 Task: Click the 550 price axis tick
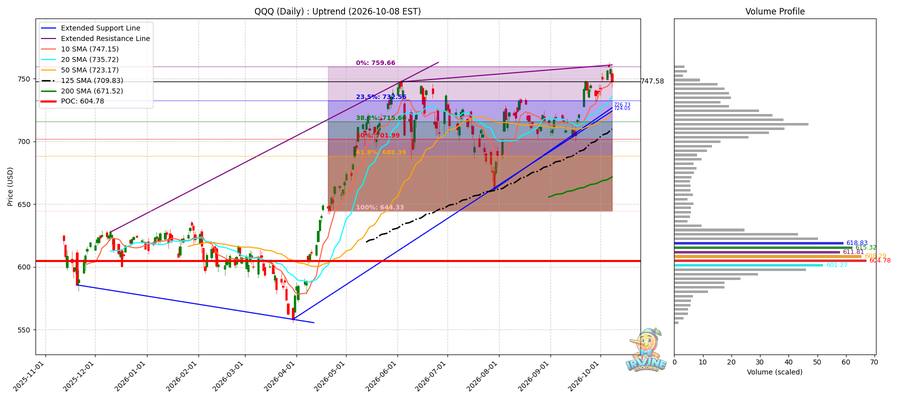[26, 330]
